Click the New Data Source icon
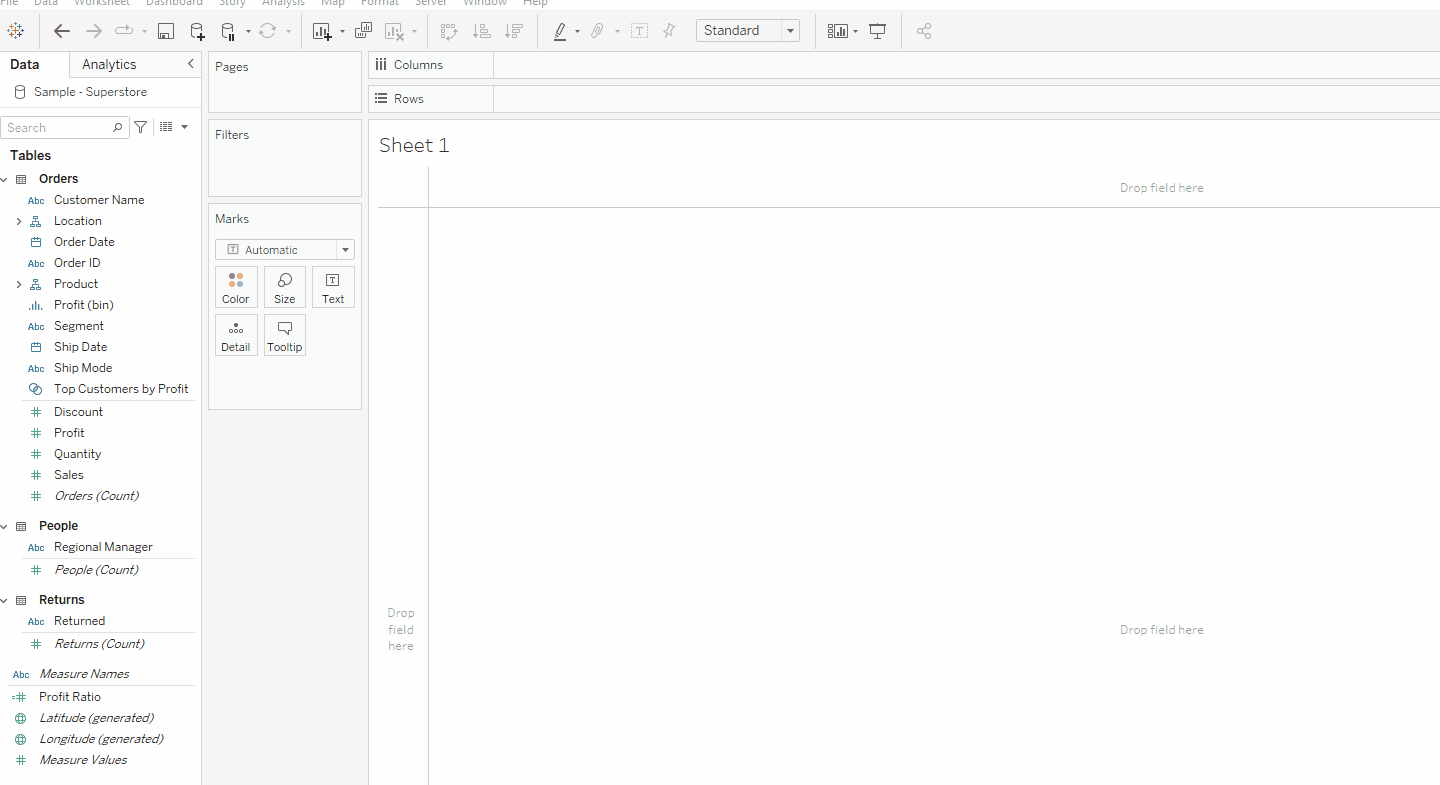Screen dimensions: 1440x785 tap(197, 31)
